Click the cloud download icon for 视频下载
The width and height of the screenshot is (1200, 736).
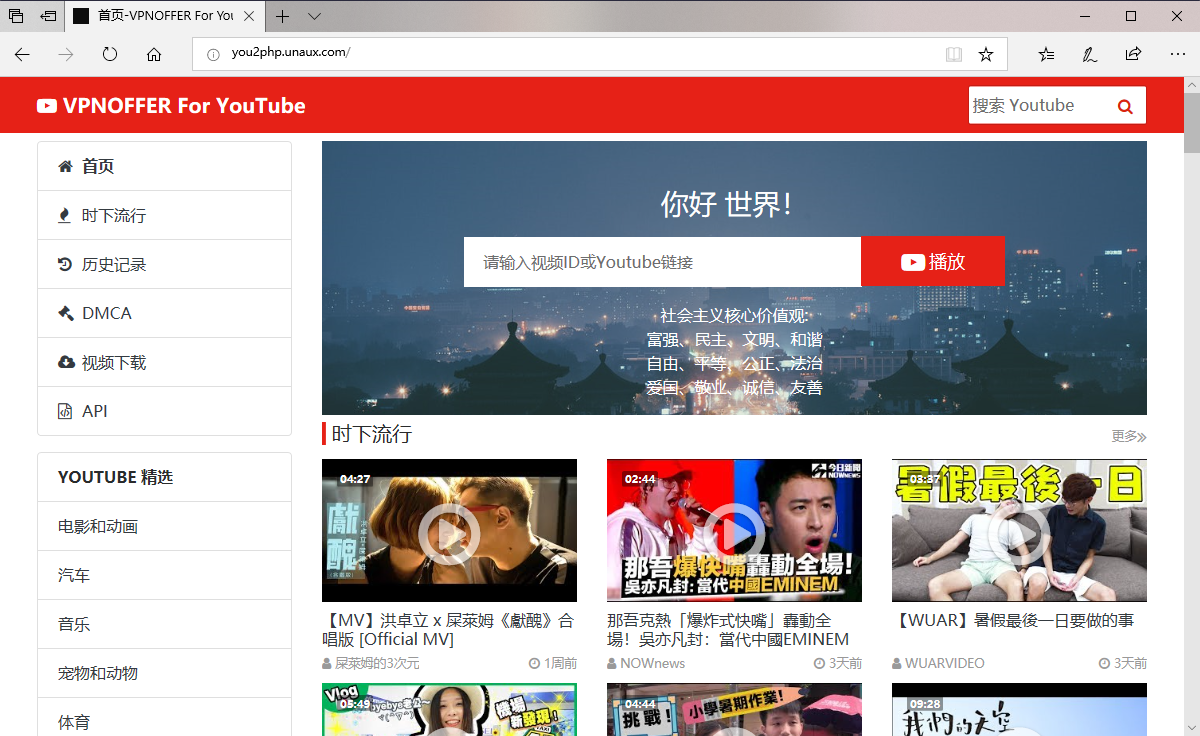tap(66, 362)
